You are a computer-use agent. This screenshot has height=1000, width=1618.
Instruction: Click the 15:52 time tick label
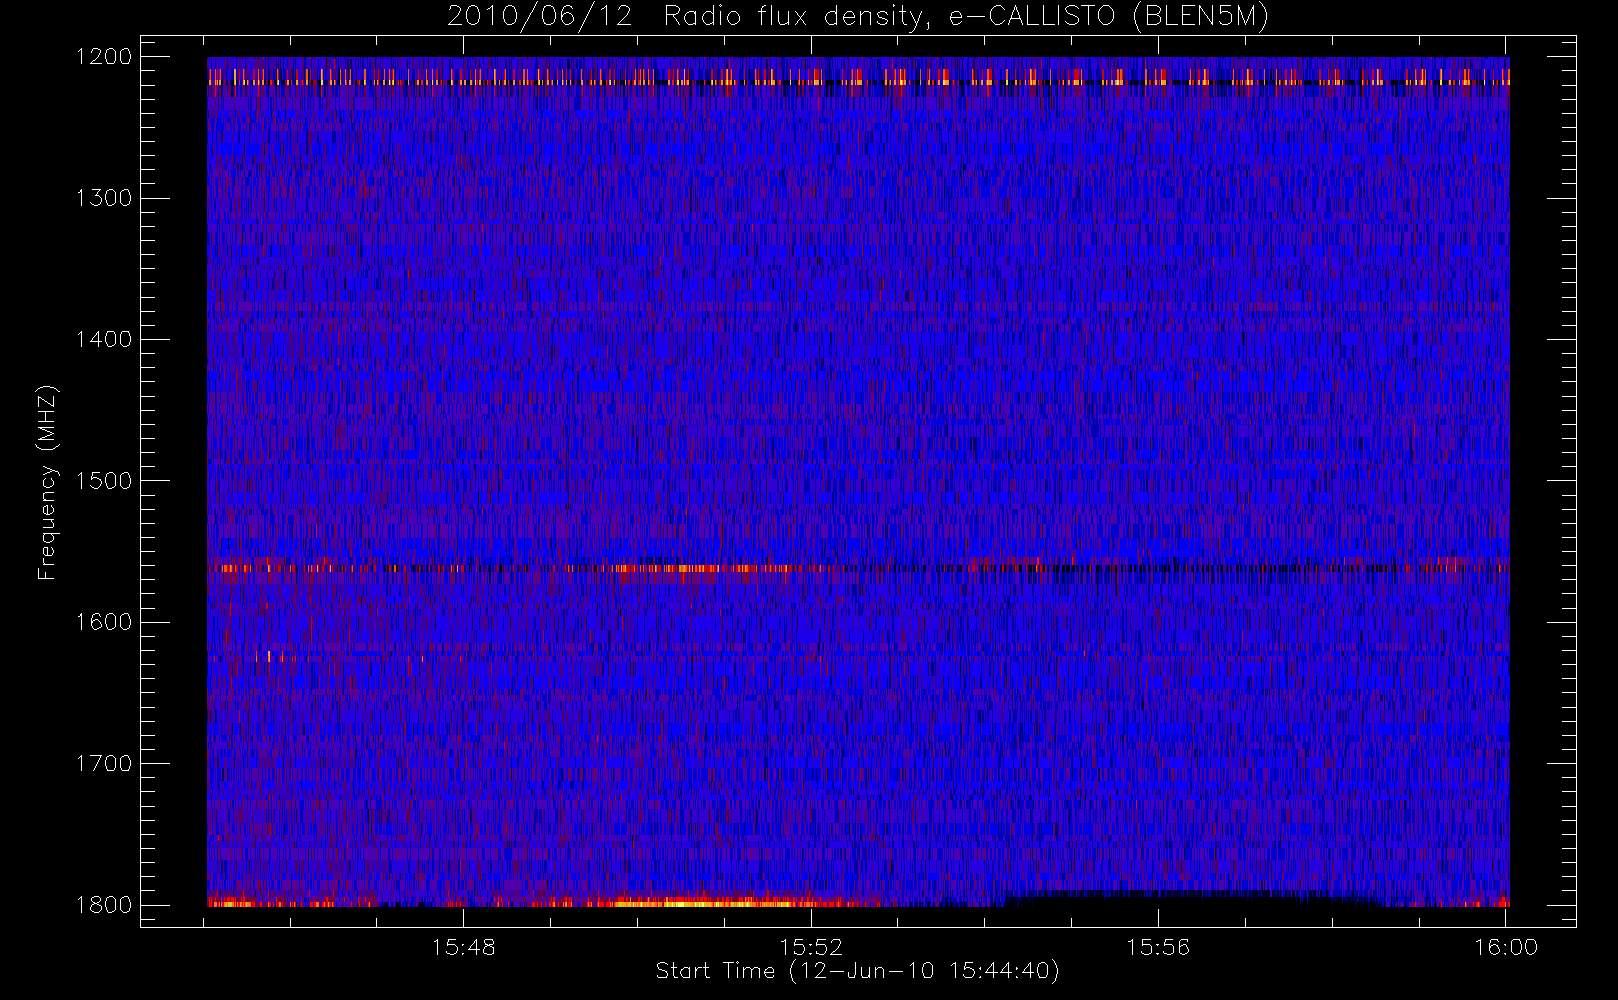[x=811, y=947]
